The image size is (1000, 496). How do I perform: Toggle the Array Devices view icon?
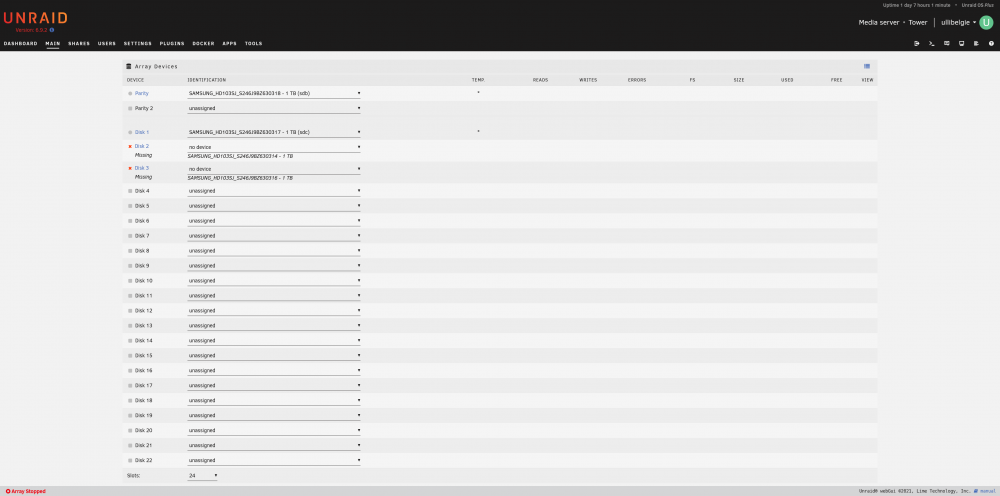(867, 66)
